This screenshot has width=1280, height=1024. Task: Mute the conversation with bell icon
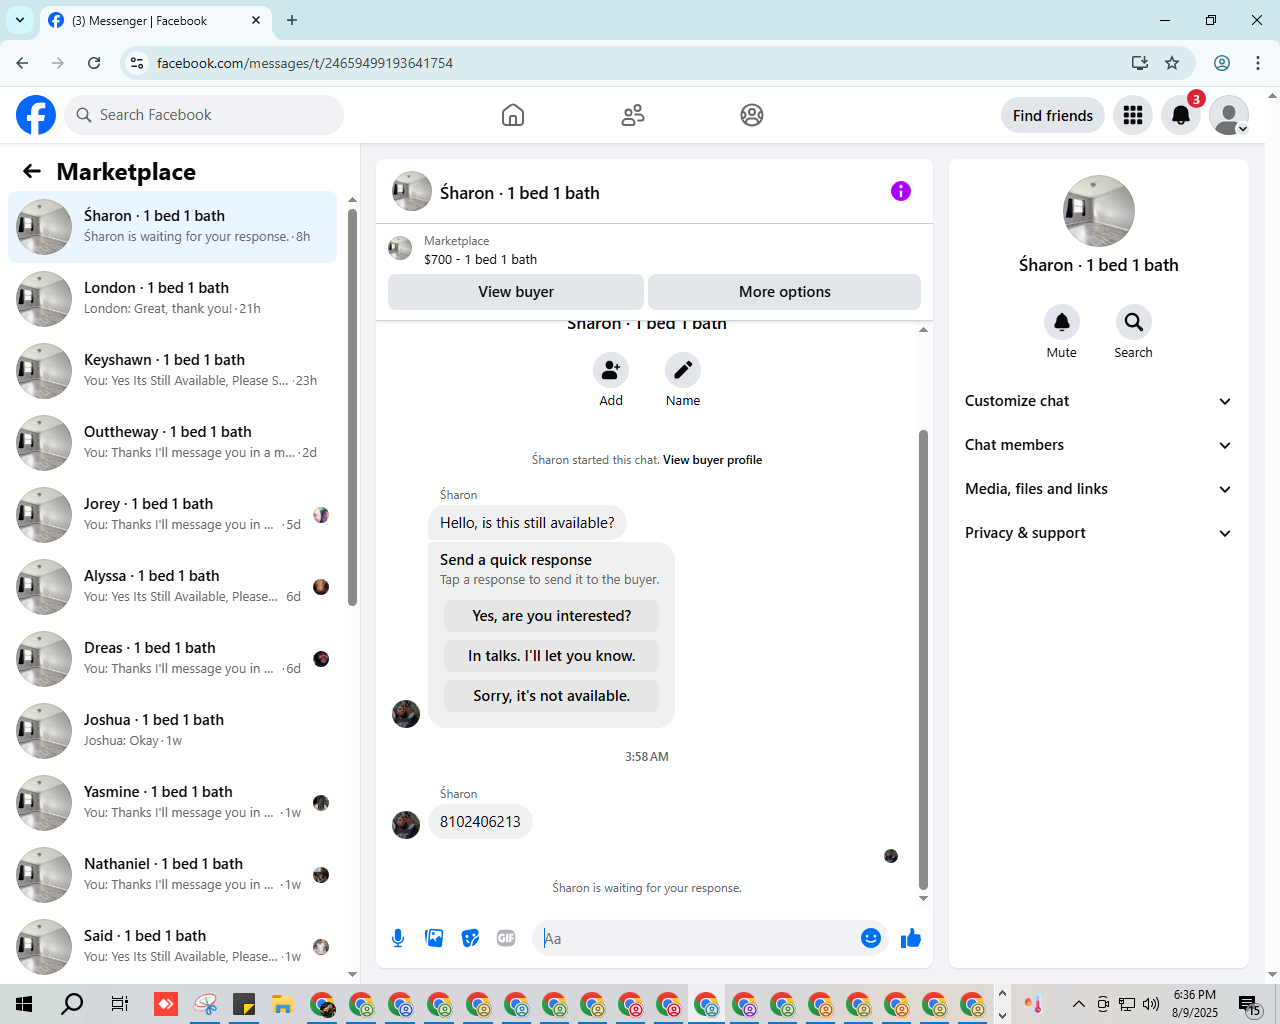tap(1062, 322)
